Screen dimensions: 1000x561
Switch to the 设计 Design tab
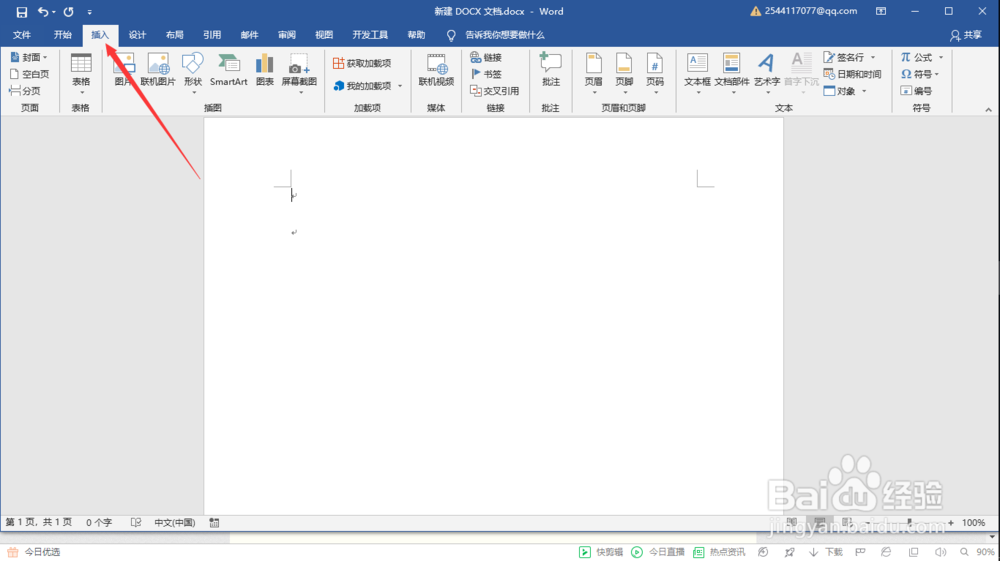coord(137,35)
